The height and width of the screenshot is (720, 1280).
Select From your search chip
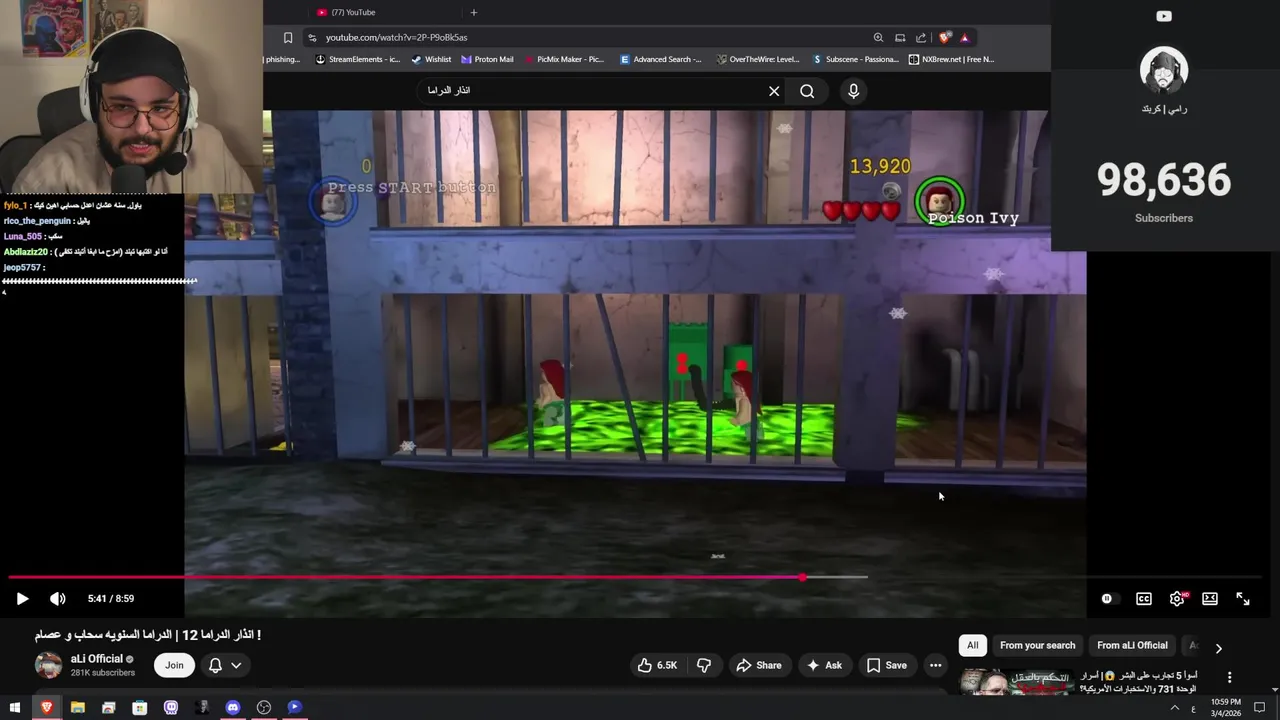[x=1037, y=646]
